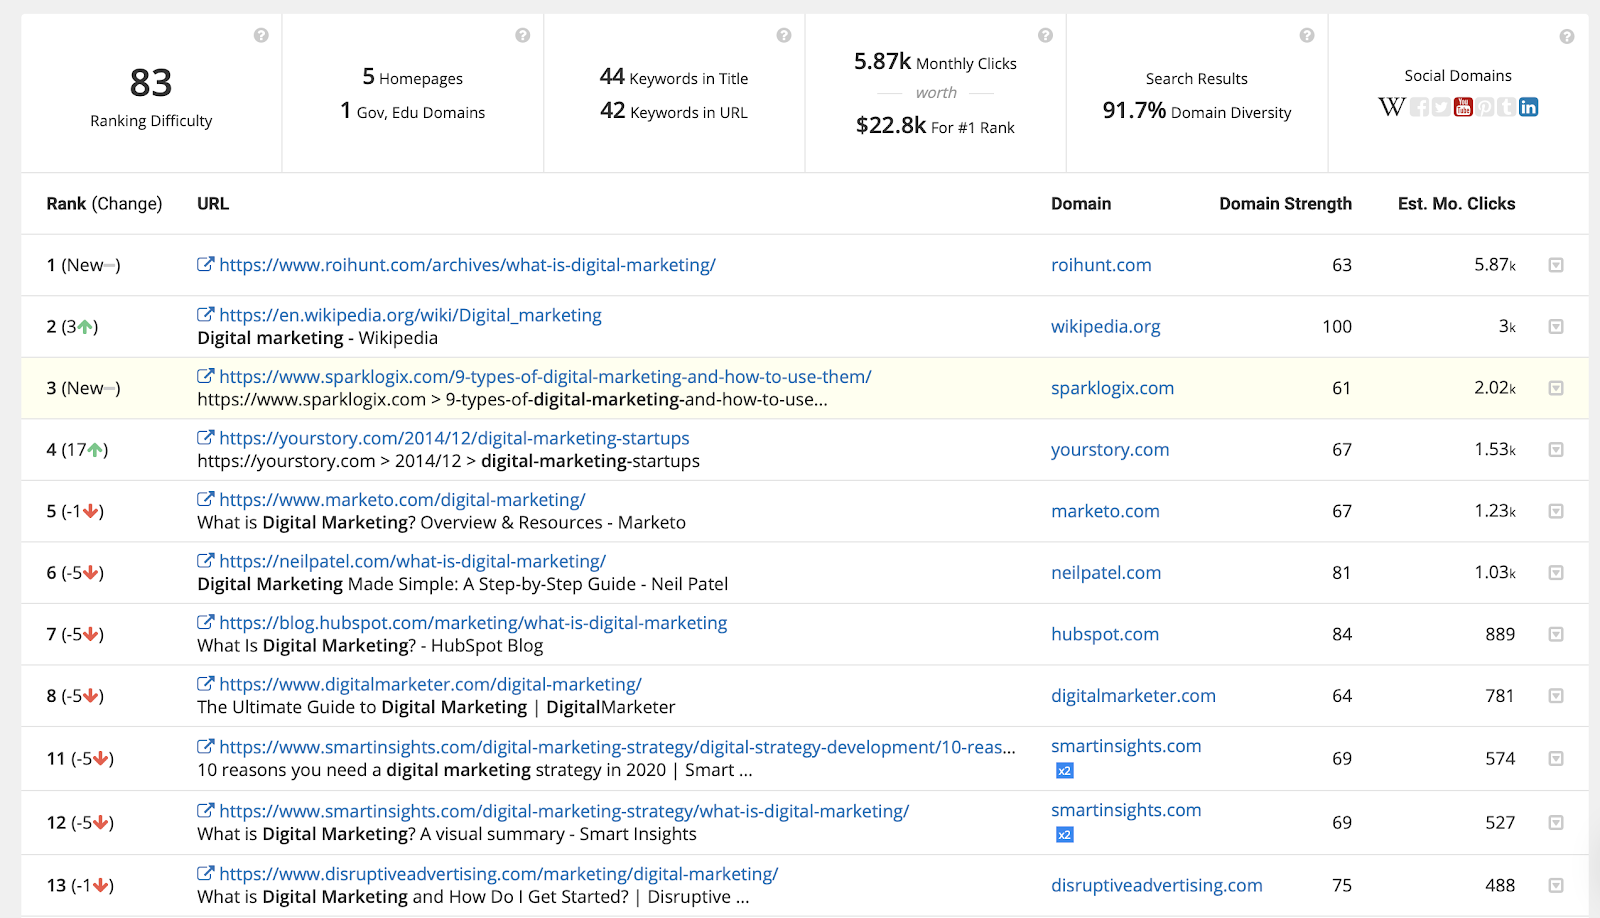The image size is (1600, 918).
Task: Expand row options for yourstory.com result
Action: coord(1556,450)
